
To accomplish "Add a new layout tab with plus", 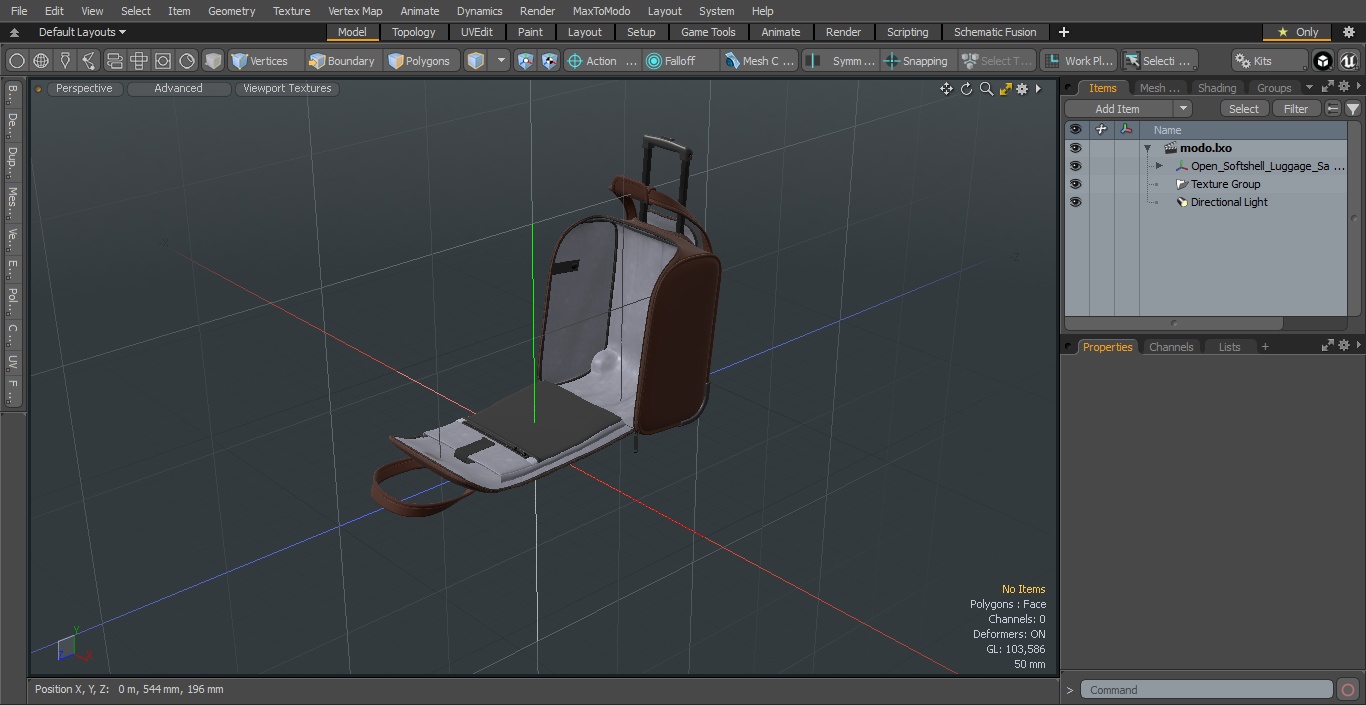I will pyautogui.click(x=1063, y=32).
